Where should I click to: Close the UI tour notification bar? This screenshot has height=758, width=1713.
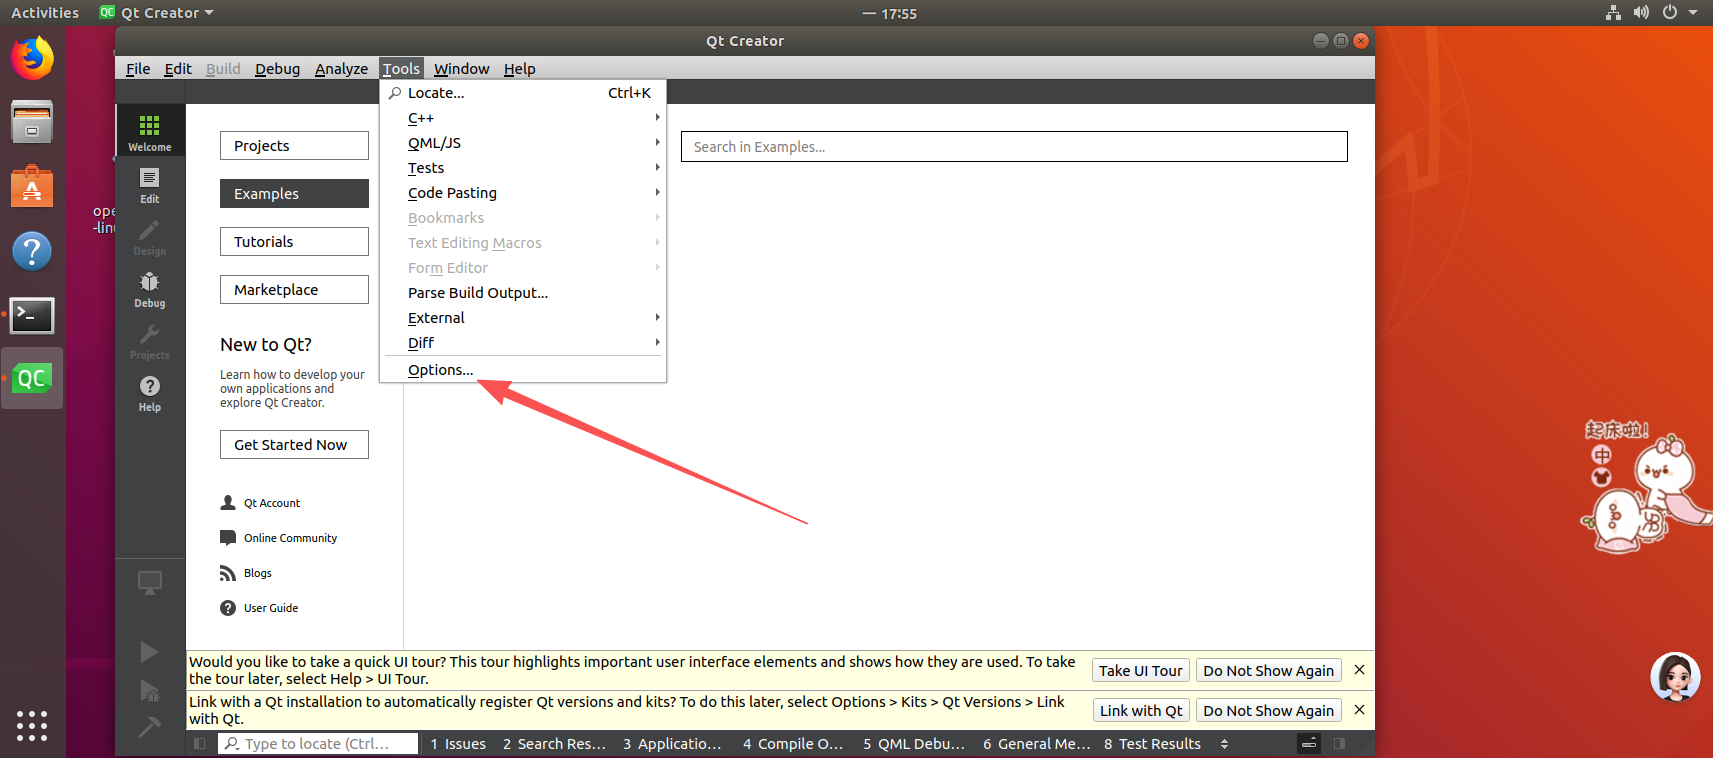point(1359,670)
